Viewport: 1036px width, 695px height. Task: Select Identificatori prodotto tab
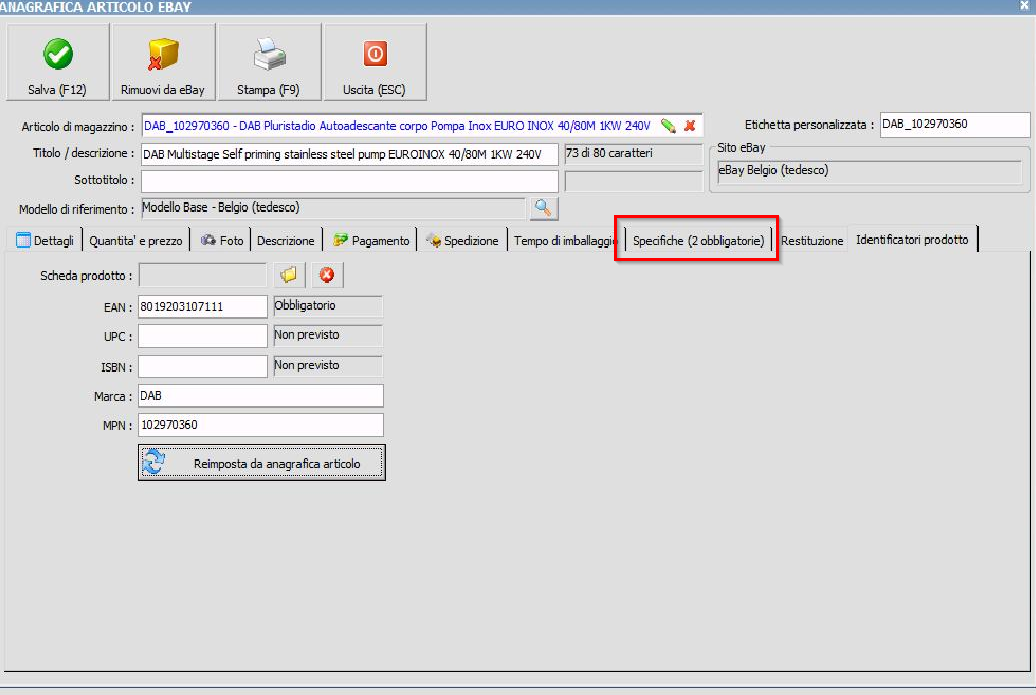(x=912, y=239)
